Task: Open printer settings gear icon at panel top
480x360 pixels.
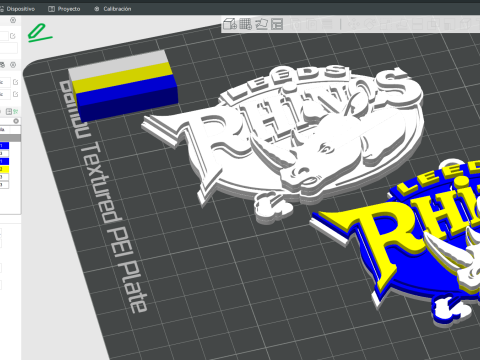Action: 13,20
